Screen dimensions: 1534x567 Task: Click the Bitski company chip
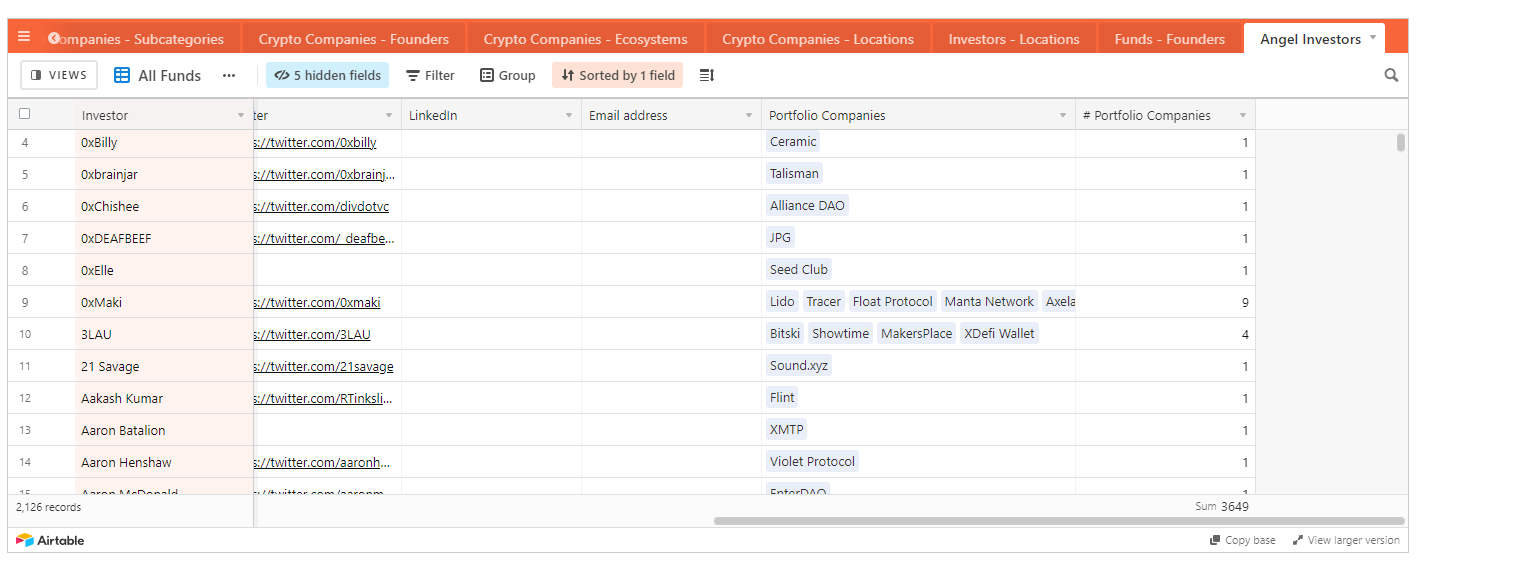[x=785, y=334]
